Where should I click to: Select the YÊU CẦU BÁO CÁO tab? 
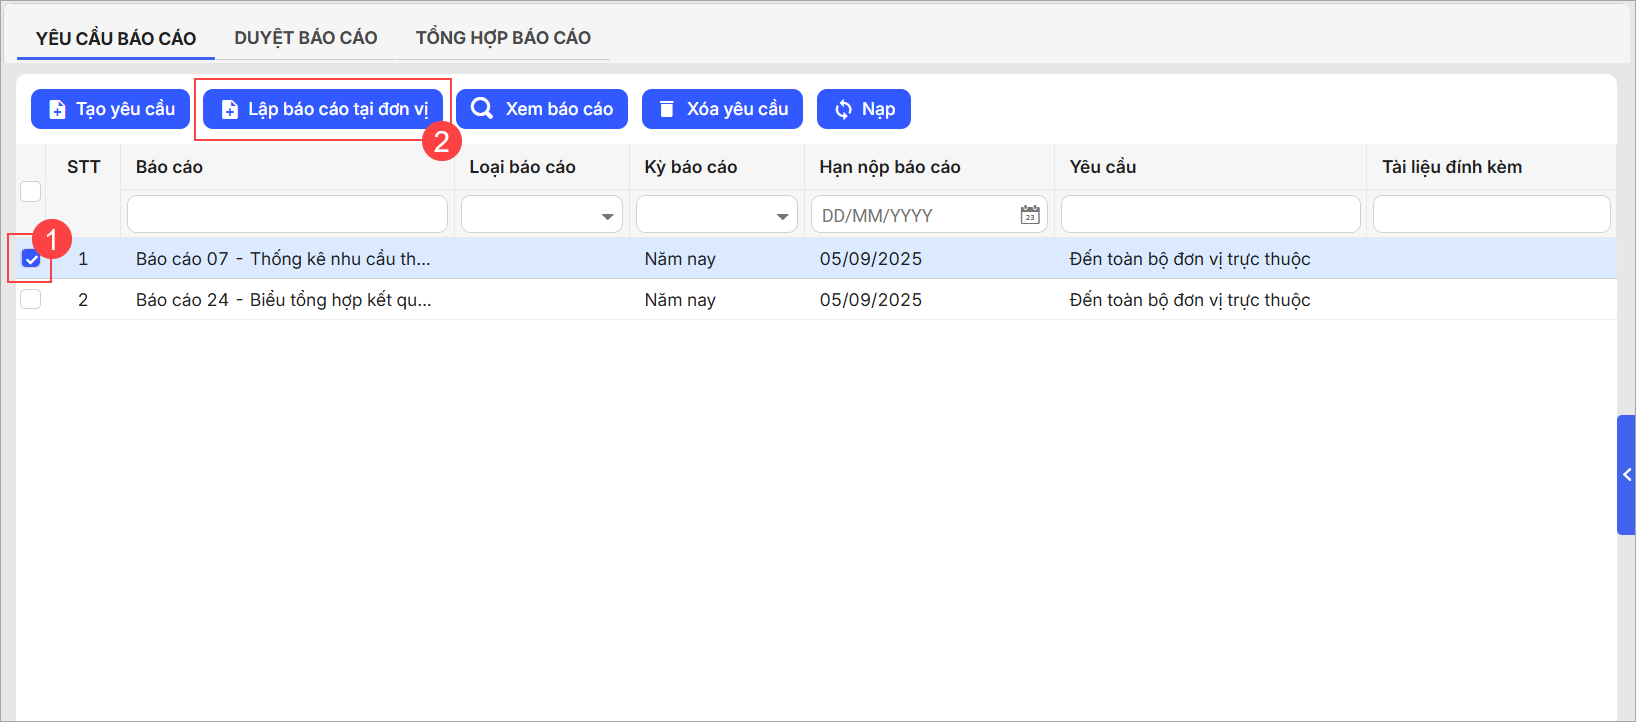tap(116, 38)
